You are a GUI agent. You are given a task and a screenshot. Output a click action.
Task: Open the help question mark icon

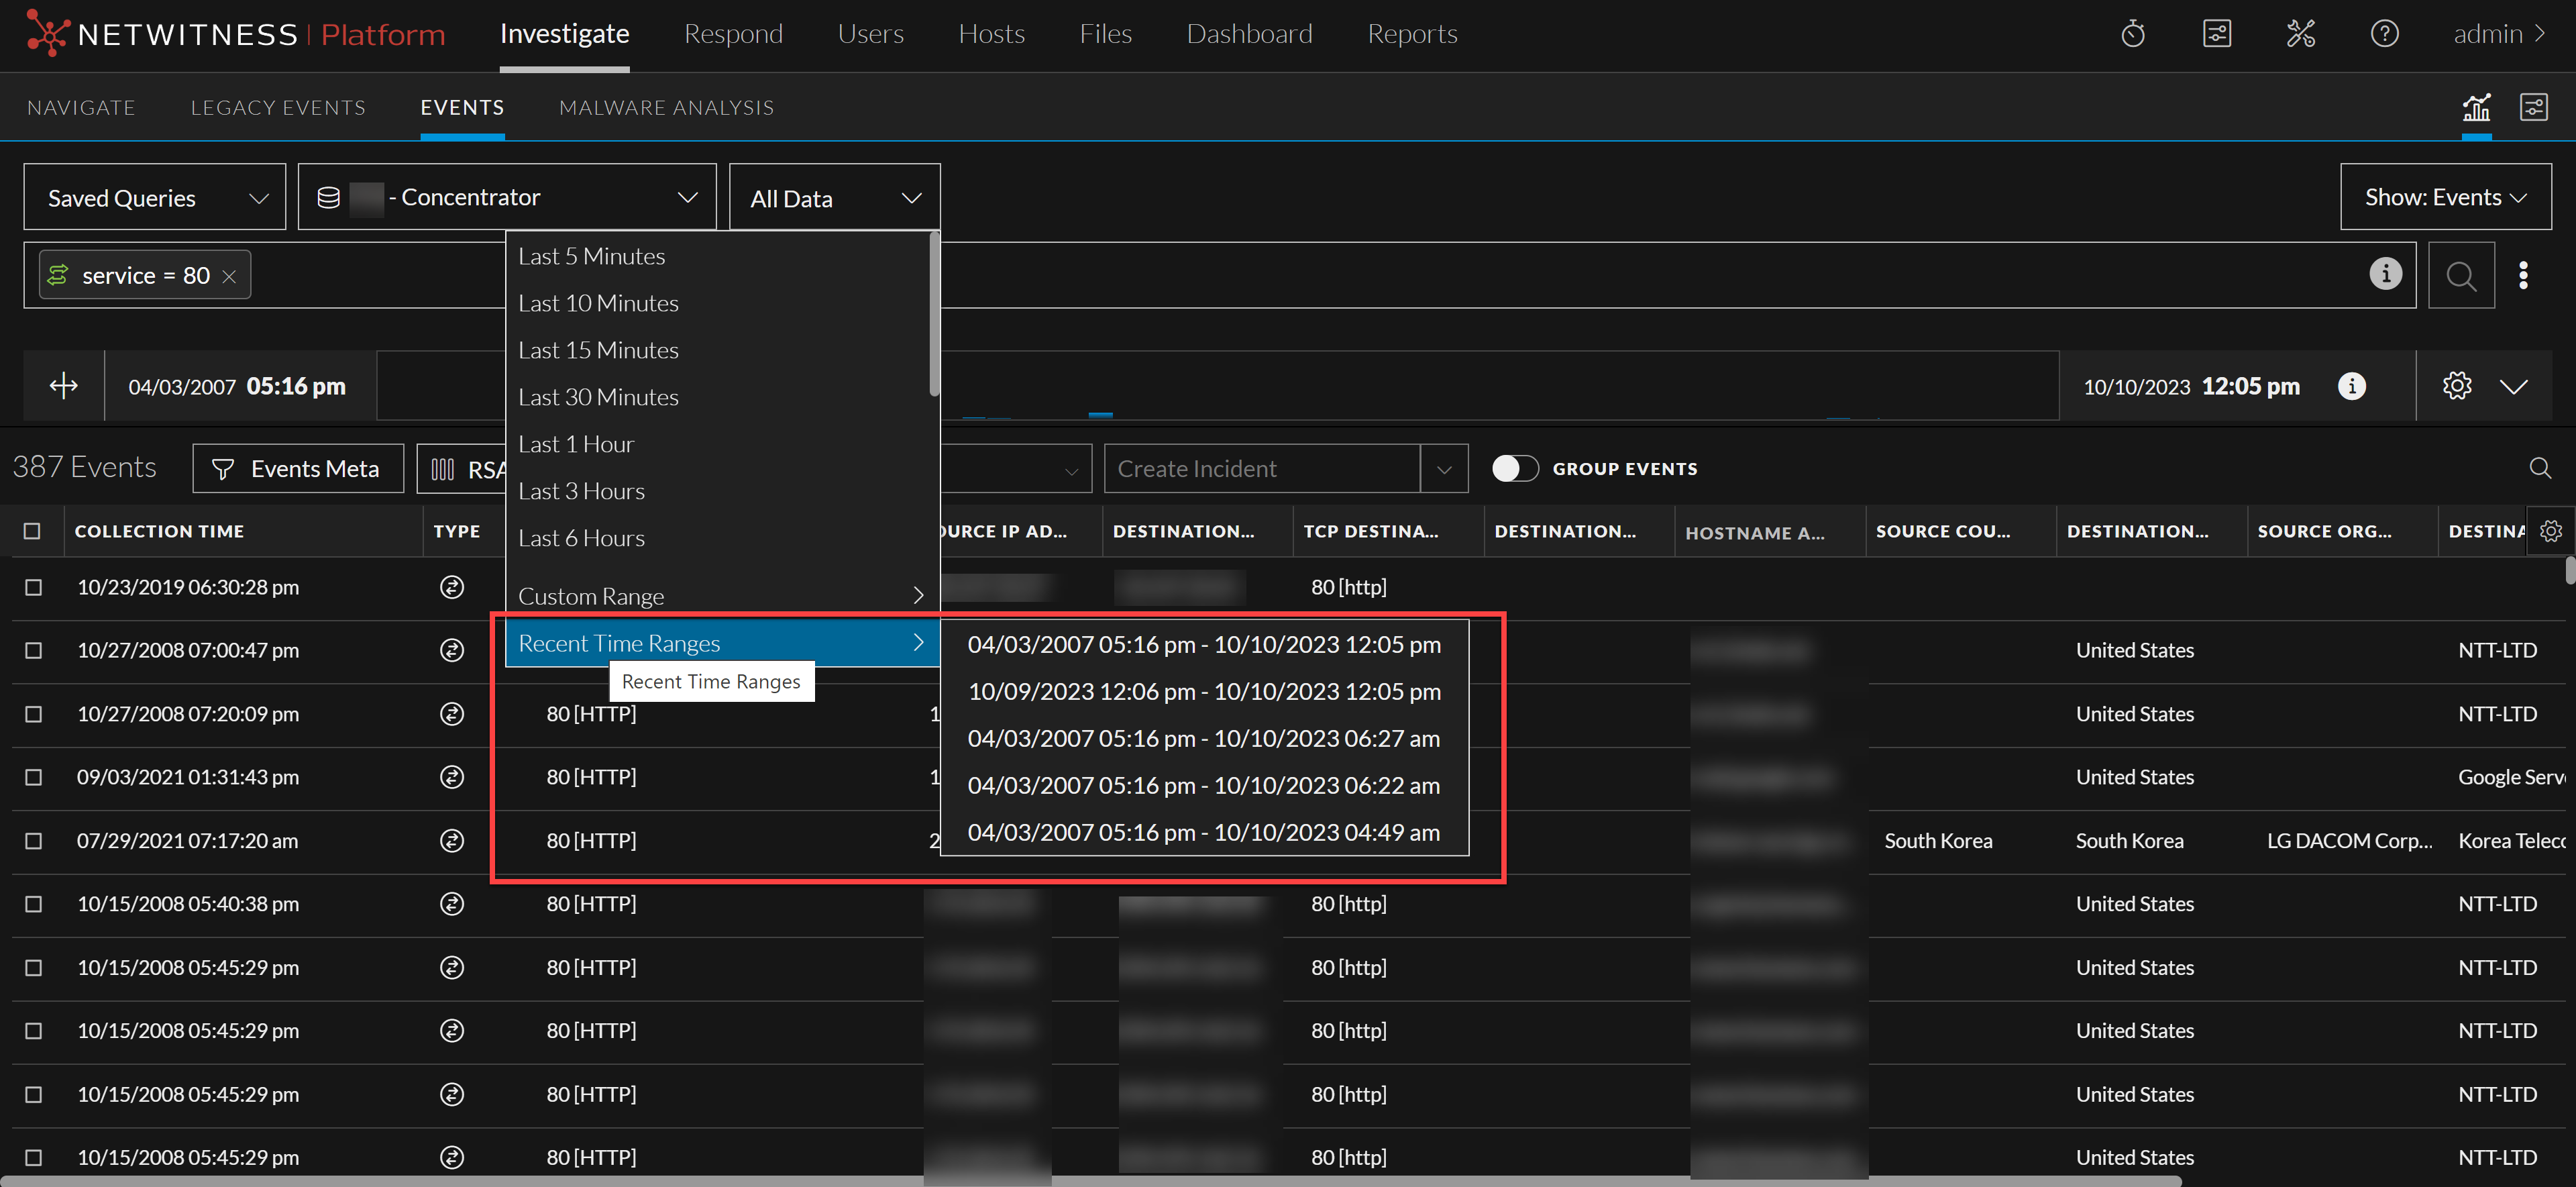[x=2384, y=34]
